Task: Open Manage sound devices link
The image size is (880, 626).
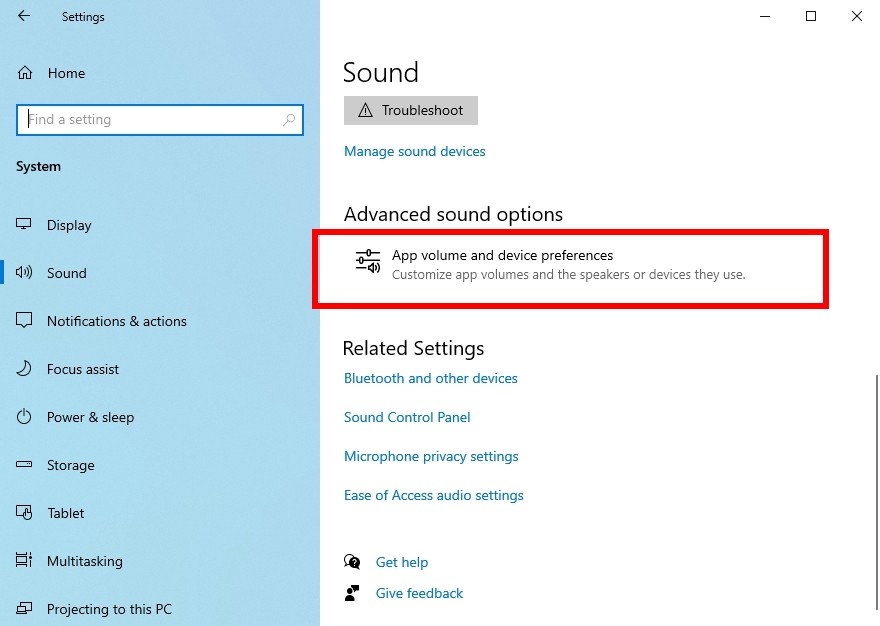Action: point(415,151)
